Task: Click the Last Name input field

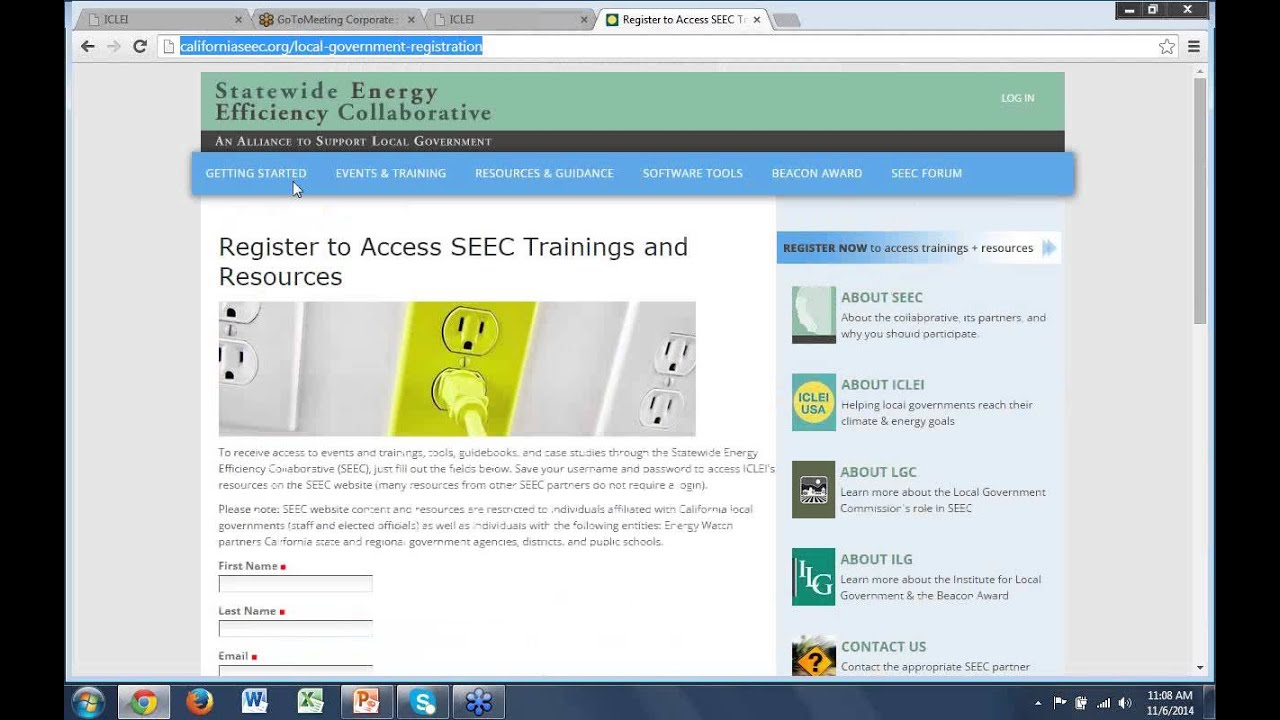Action: (295, 628)
